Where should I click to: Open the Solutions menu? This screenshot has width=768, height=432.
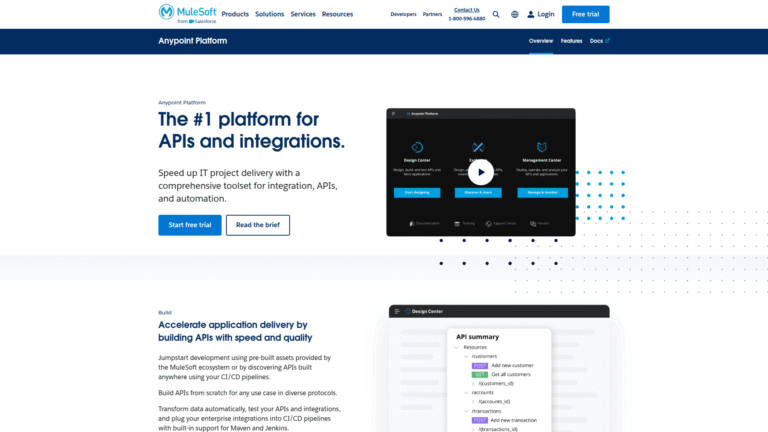coord(269,14)
